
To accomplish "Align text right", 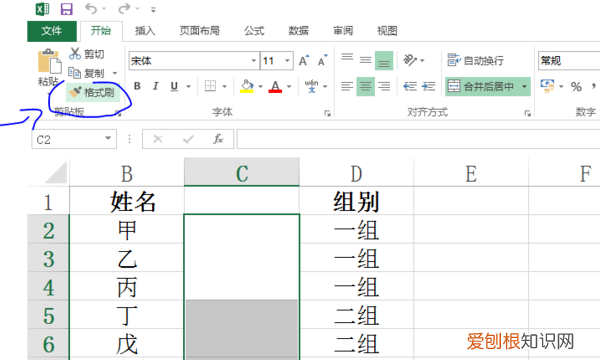I will coord(384,86).
